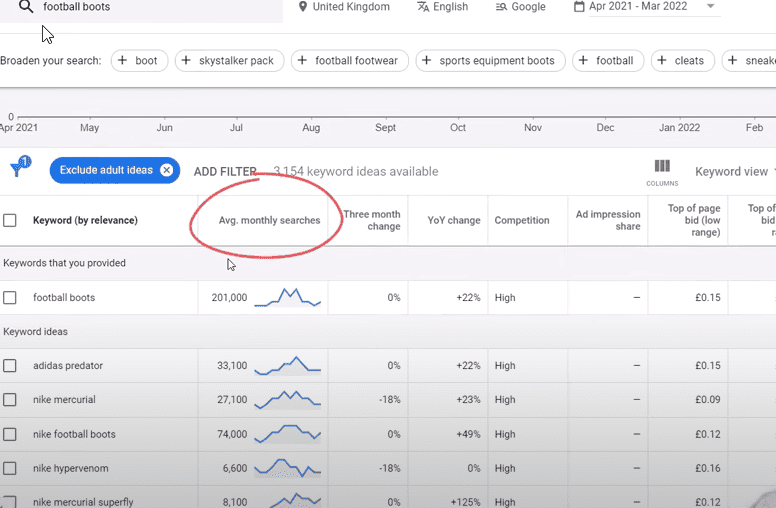The image size is (776, 508).
Task: Click the nike football boots trend sparkline
Action: (288, 433)
